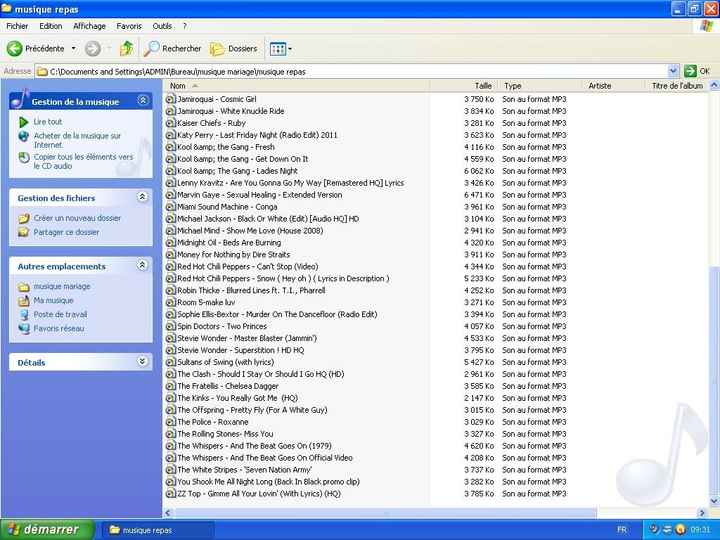Click the globe icon for buying music online
This screenshot has height=540, width=720.
click(23, 136)
